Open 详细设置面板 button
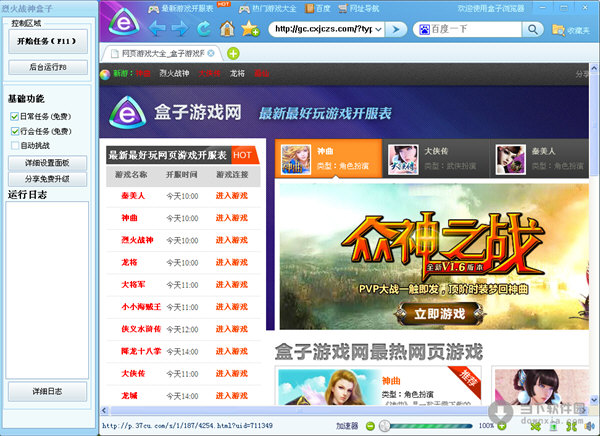Image resolution: width=600 pixels, height=436 pixels. 47,163
